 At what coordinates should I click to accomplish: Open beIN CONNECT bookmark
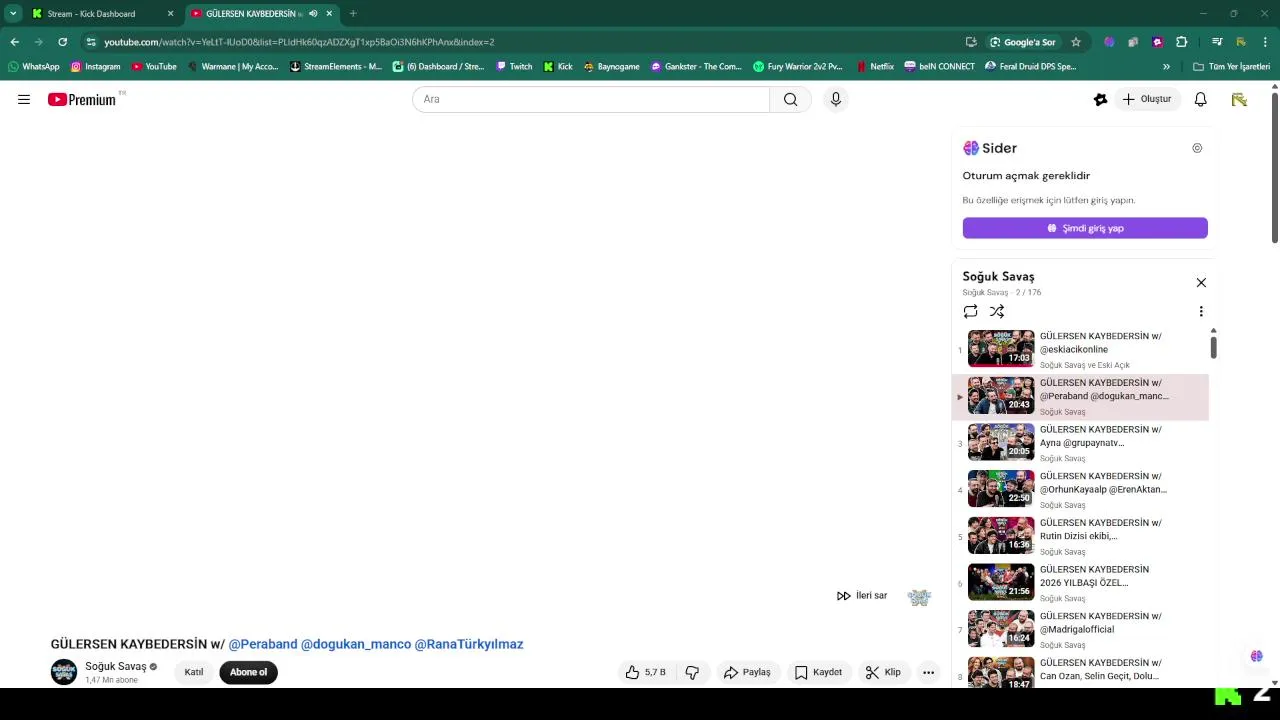[x=940, y=67]
